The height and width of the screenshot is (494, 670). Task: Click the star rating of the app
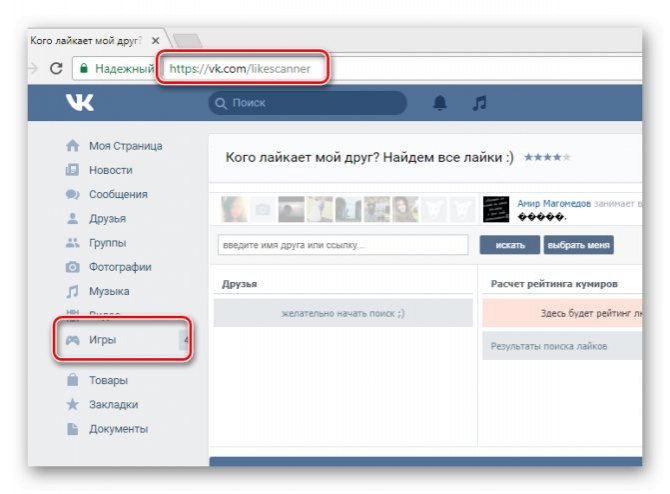(x=547, y=157)
